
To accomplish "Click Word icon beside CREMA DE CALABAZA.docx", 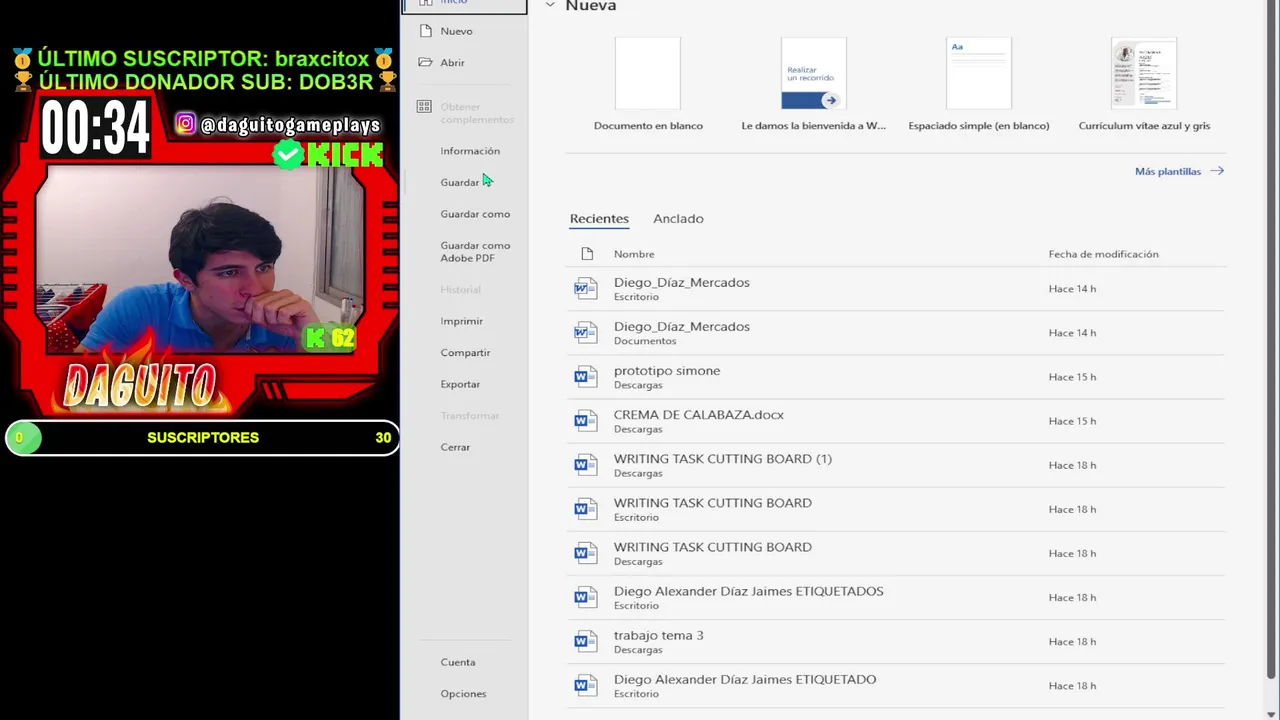I will (585, 421).
